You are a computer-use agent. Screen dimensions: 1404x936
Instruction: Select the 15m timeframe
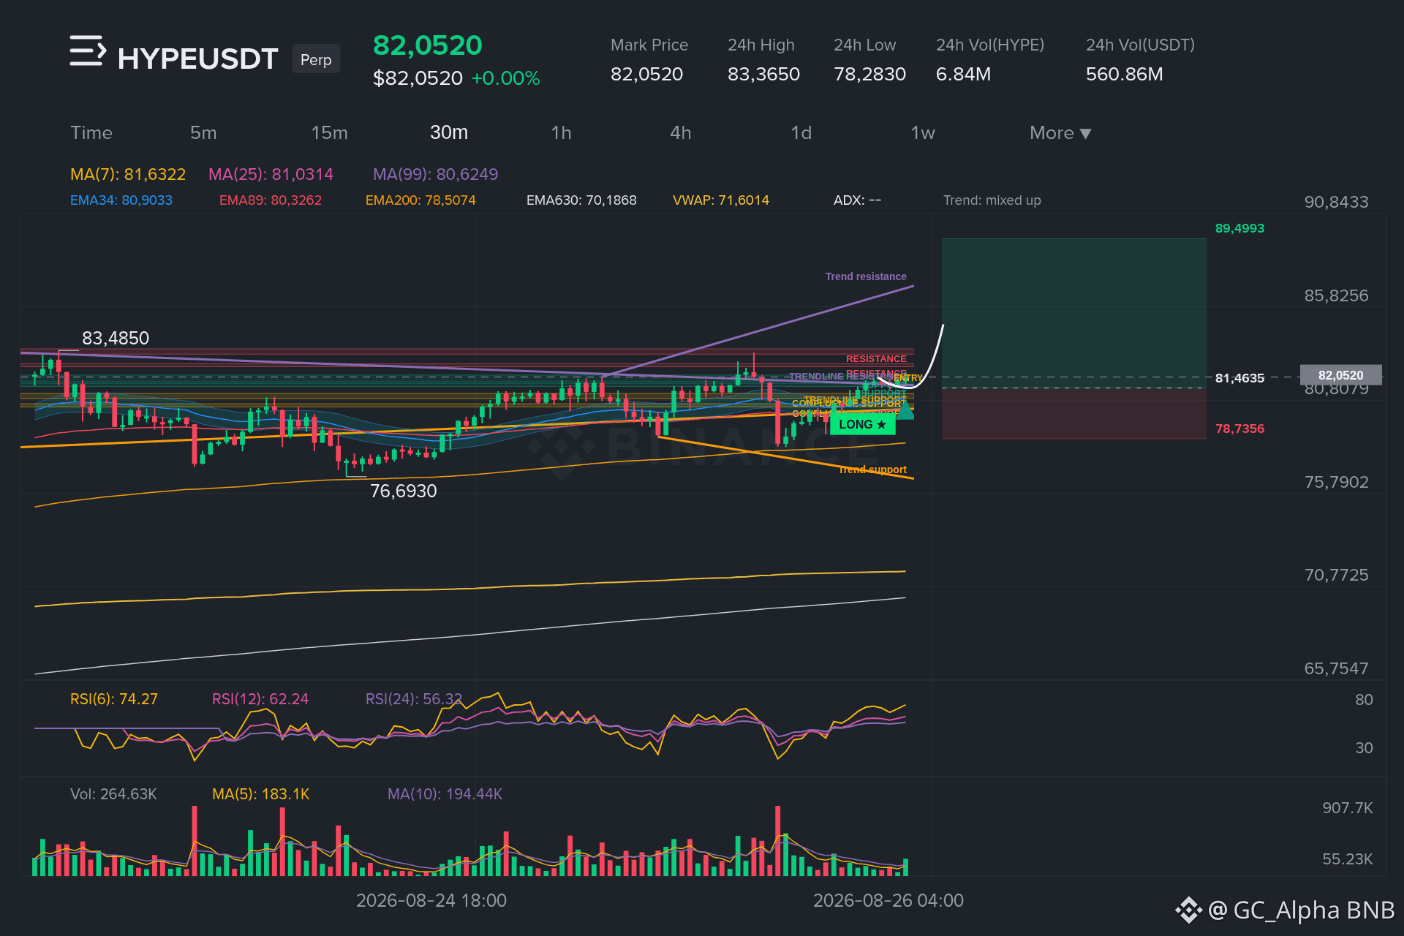(329, 133)
